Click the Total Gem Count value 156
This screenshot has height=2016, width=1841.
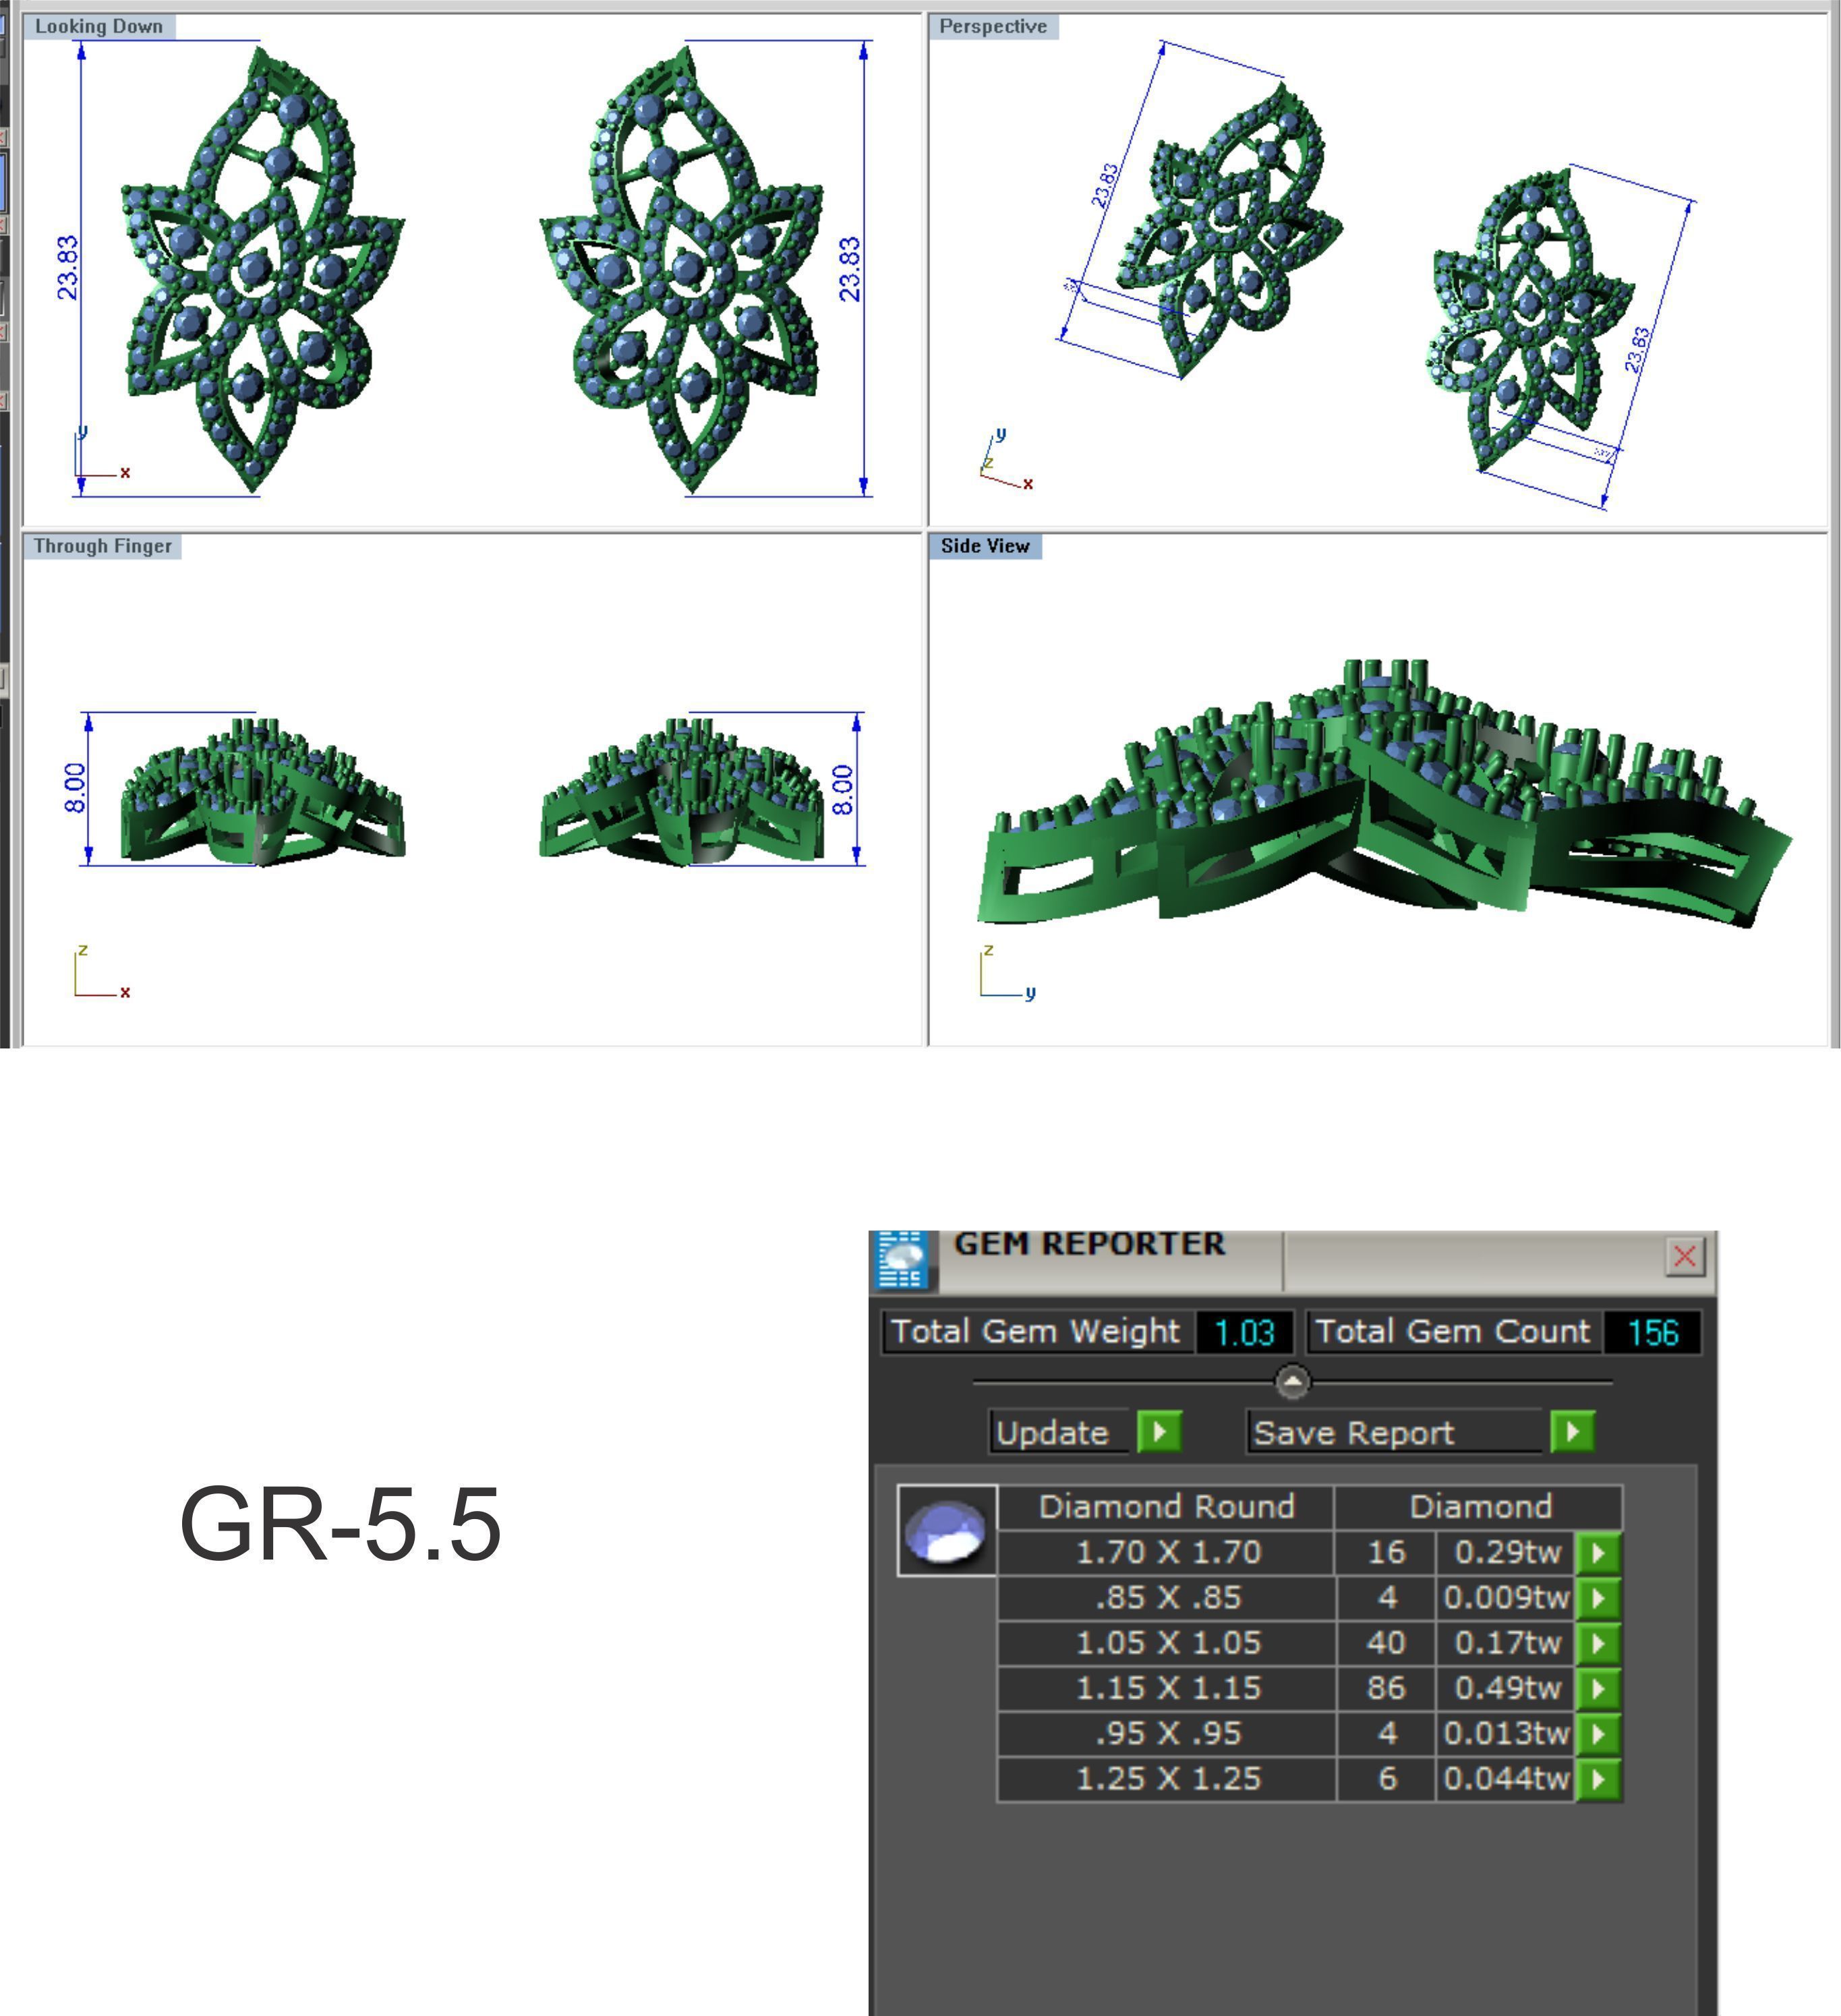click(x=1652, y=1332)
